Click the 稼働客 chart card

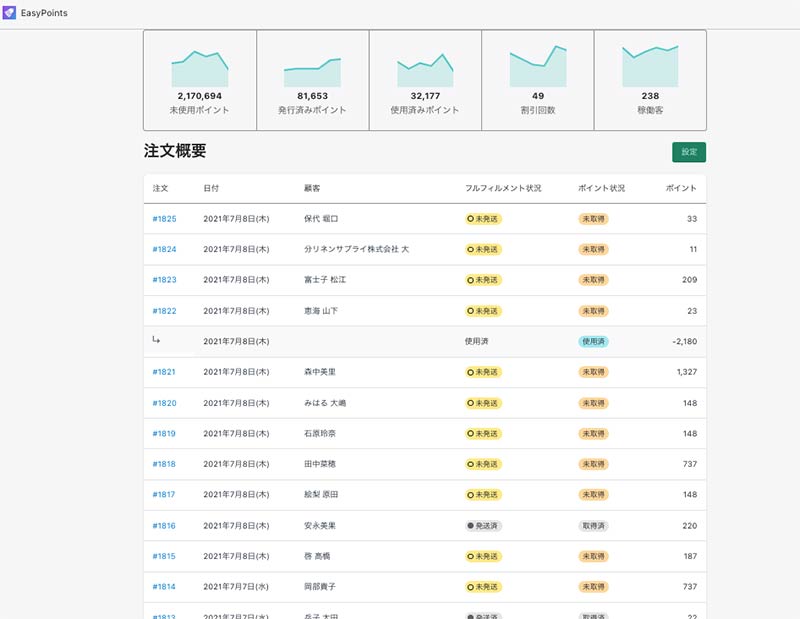click(650, 80)
